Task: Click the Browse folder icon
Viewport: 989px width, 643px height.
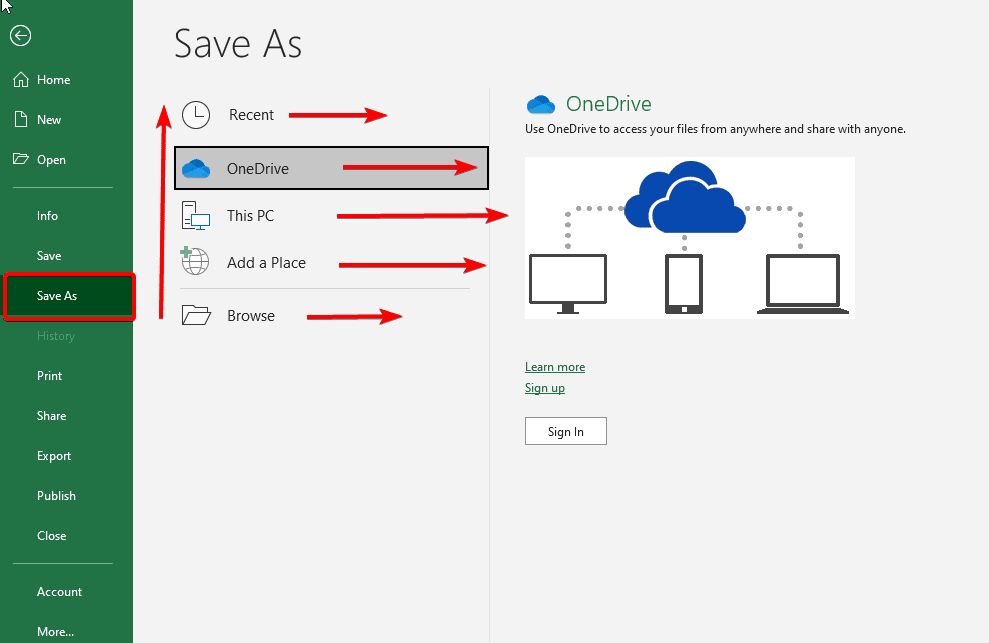Action: (x=196, y=315)
